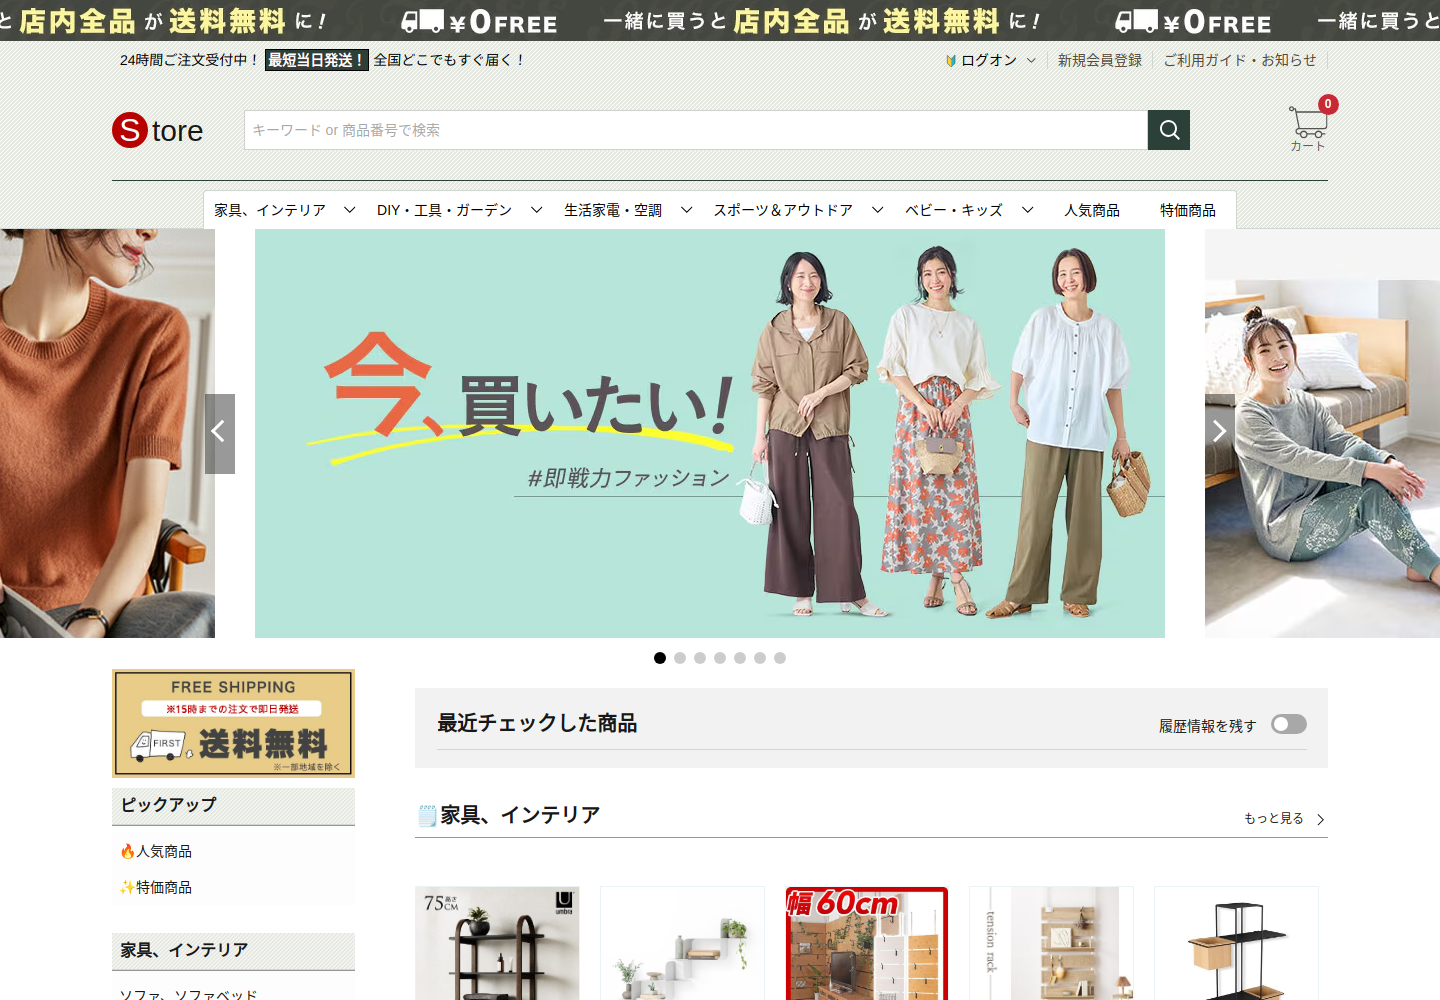Click the ソファ、ソファベッド sidebar category

click(x=188, y=994)
